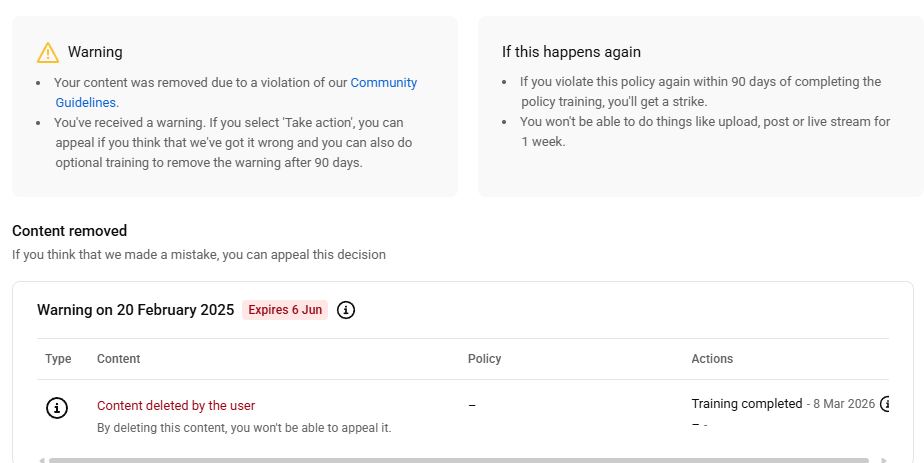Click the yellow warning triangle icon
The width and height of the screenshot is (924, 463).
tap(48, 52)
